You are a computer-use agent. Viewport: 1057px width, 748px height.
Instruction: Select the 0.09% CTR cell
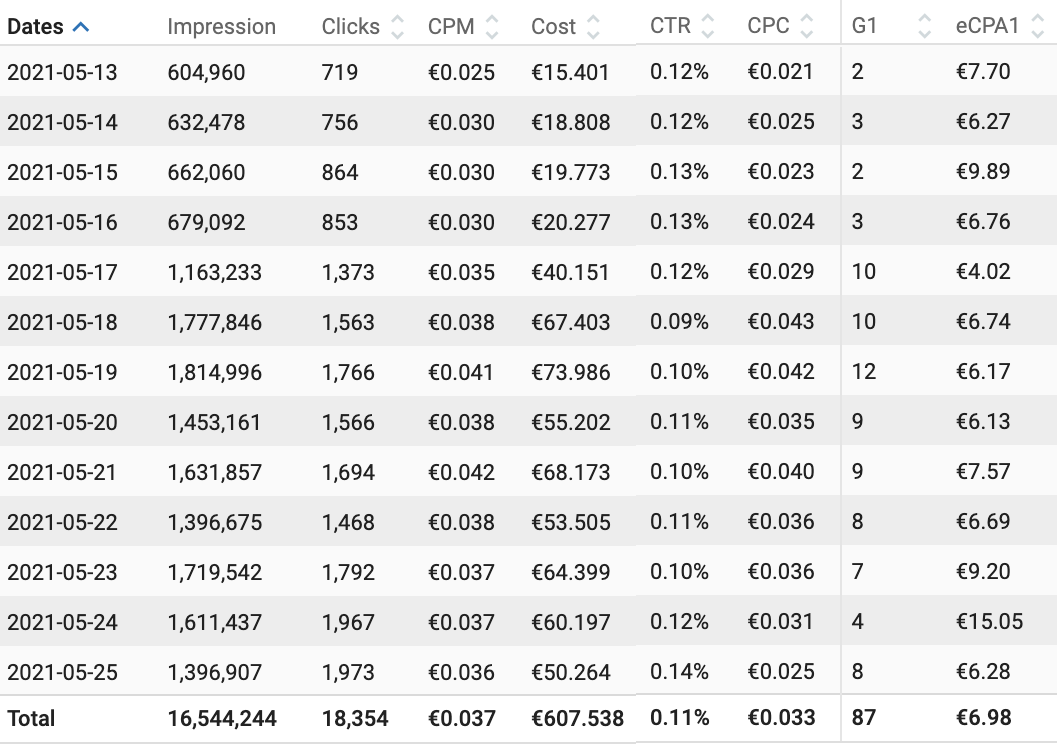pyautogui.click(x=679, y=321)
